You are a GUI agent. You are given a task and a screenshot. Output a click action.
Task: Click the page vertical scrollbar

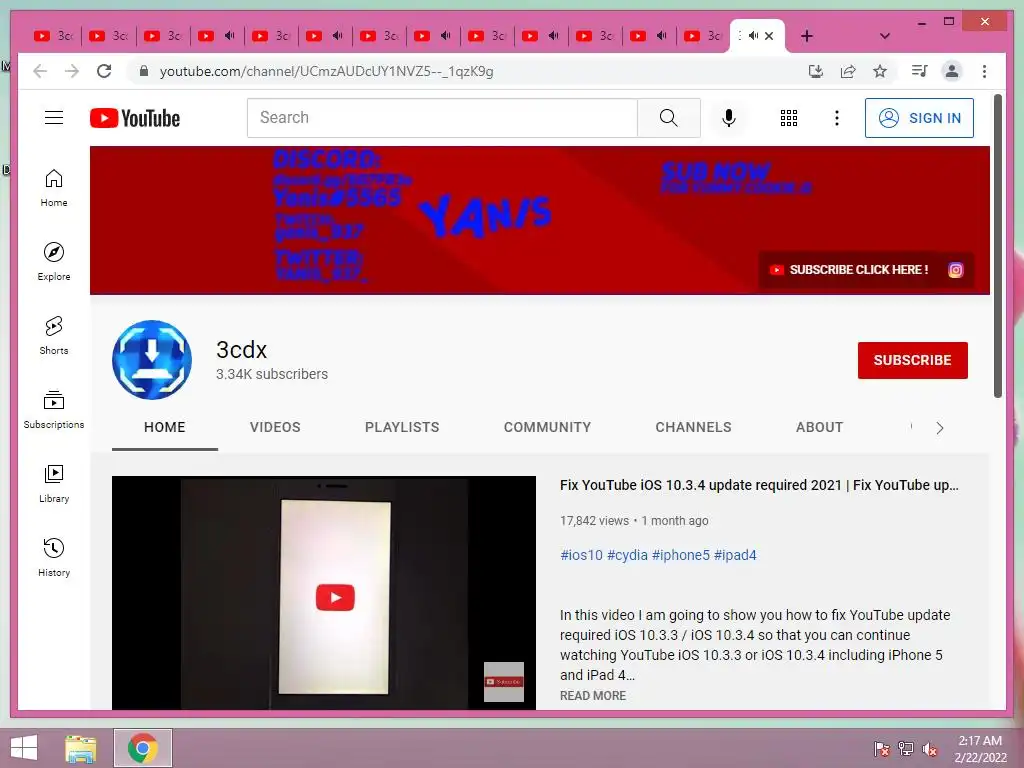coord(997,247)
